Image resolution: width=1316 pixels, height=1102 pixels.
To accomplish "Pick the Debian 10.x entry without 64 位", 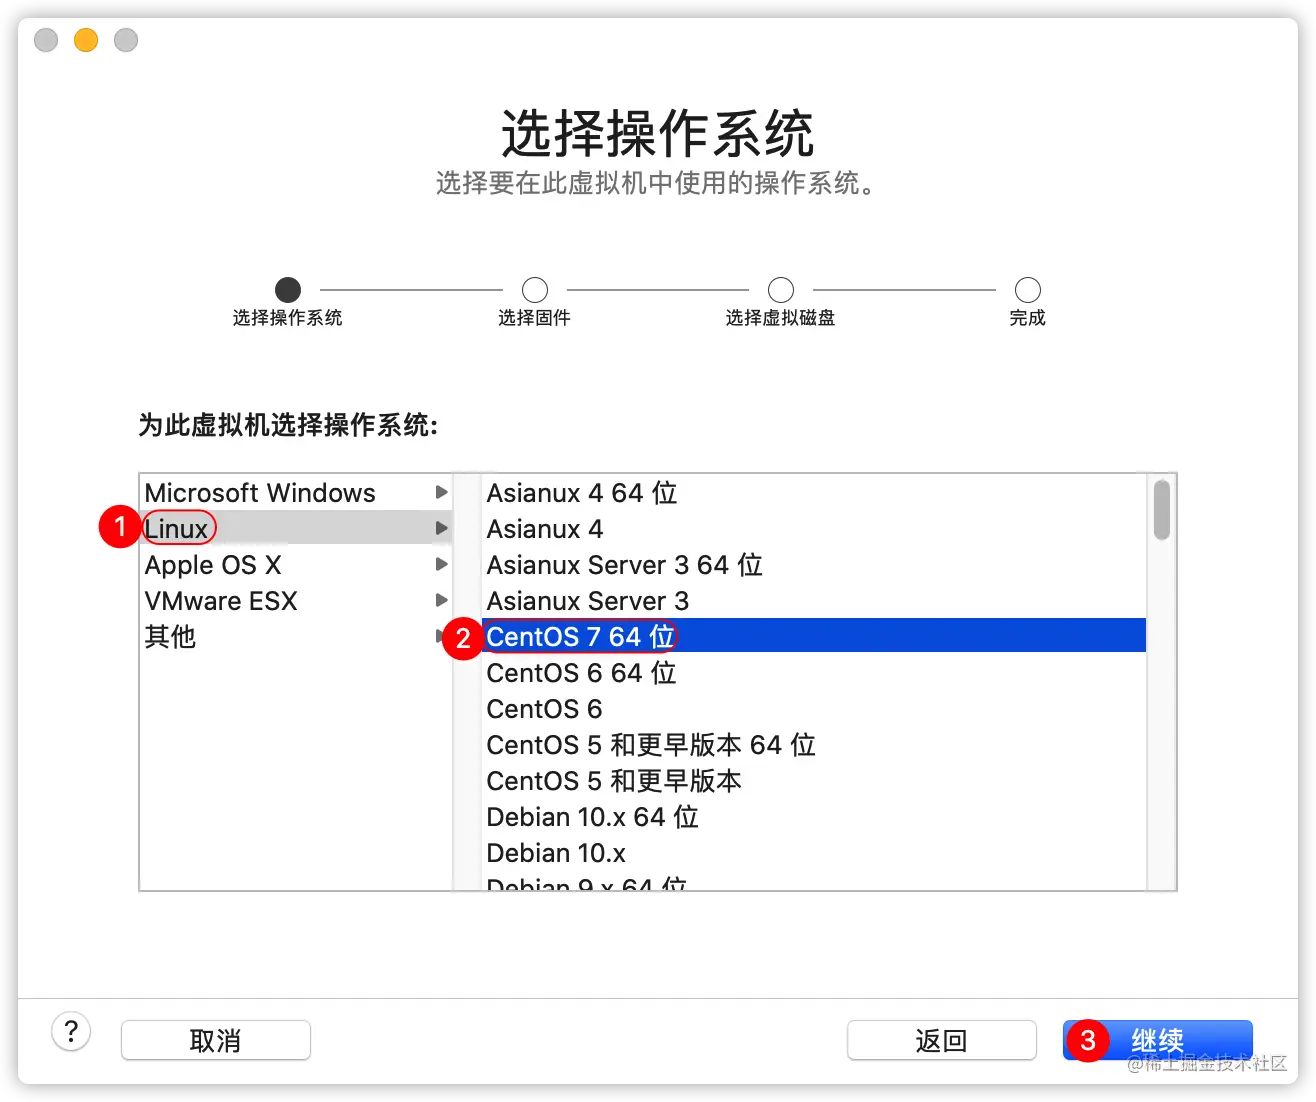I will (x=814, y=852).
